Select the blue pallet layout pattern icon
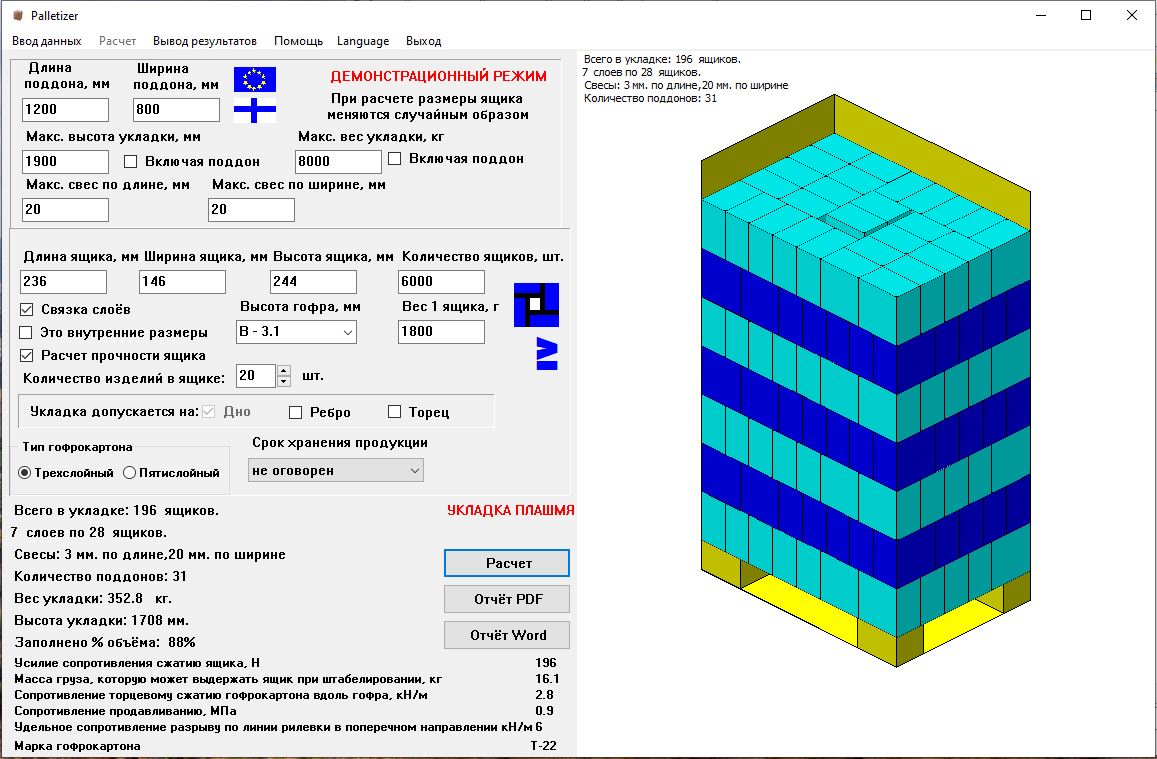1157x759 pixels. click(536, 304)
